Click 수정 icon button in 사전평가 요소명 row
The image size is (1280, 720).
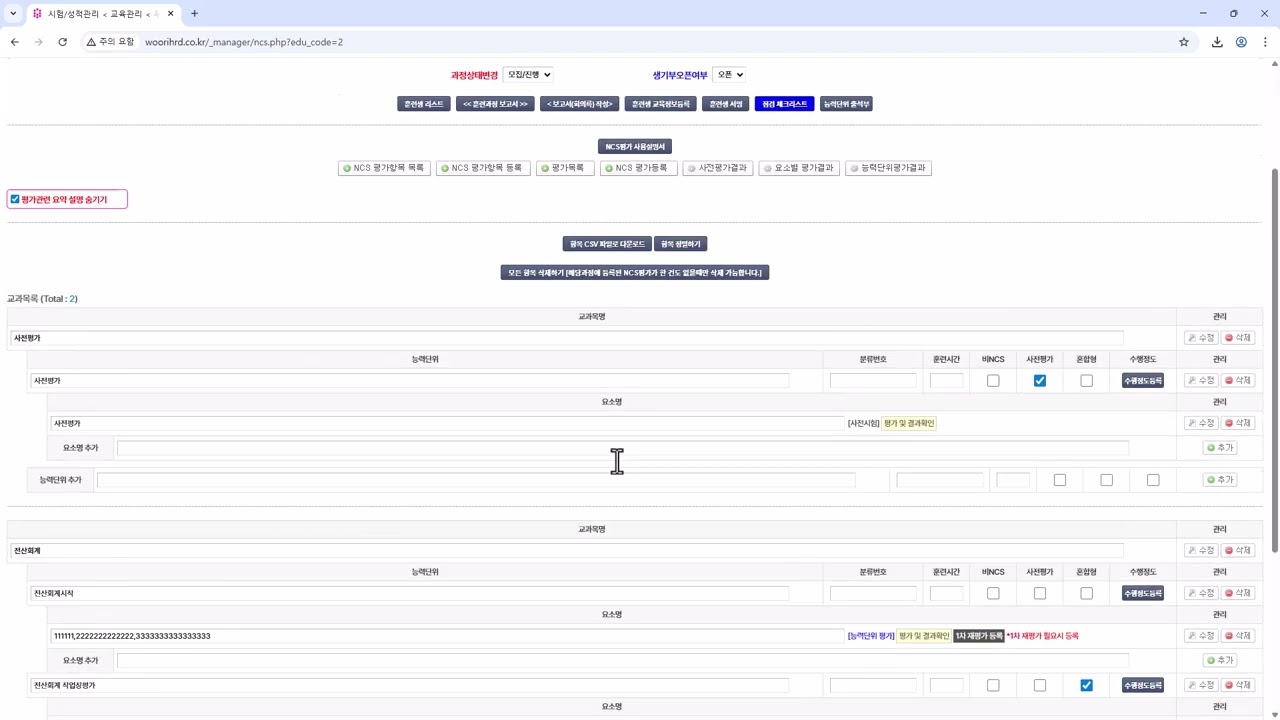pyautogui.click(x=1201, y=423)
